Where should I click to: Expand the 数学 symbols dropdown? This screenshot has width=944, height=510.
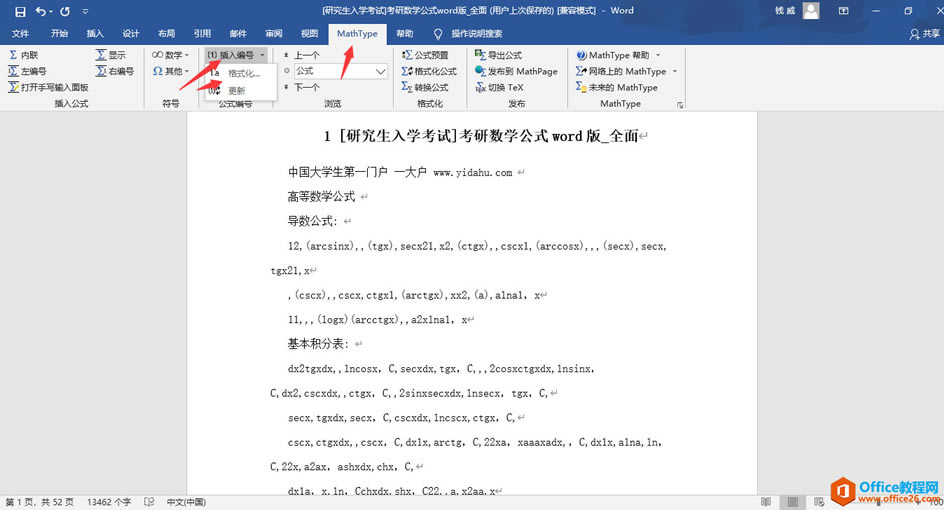170,55
